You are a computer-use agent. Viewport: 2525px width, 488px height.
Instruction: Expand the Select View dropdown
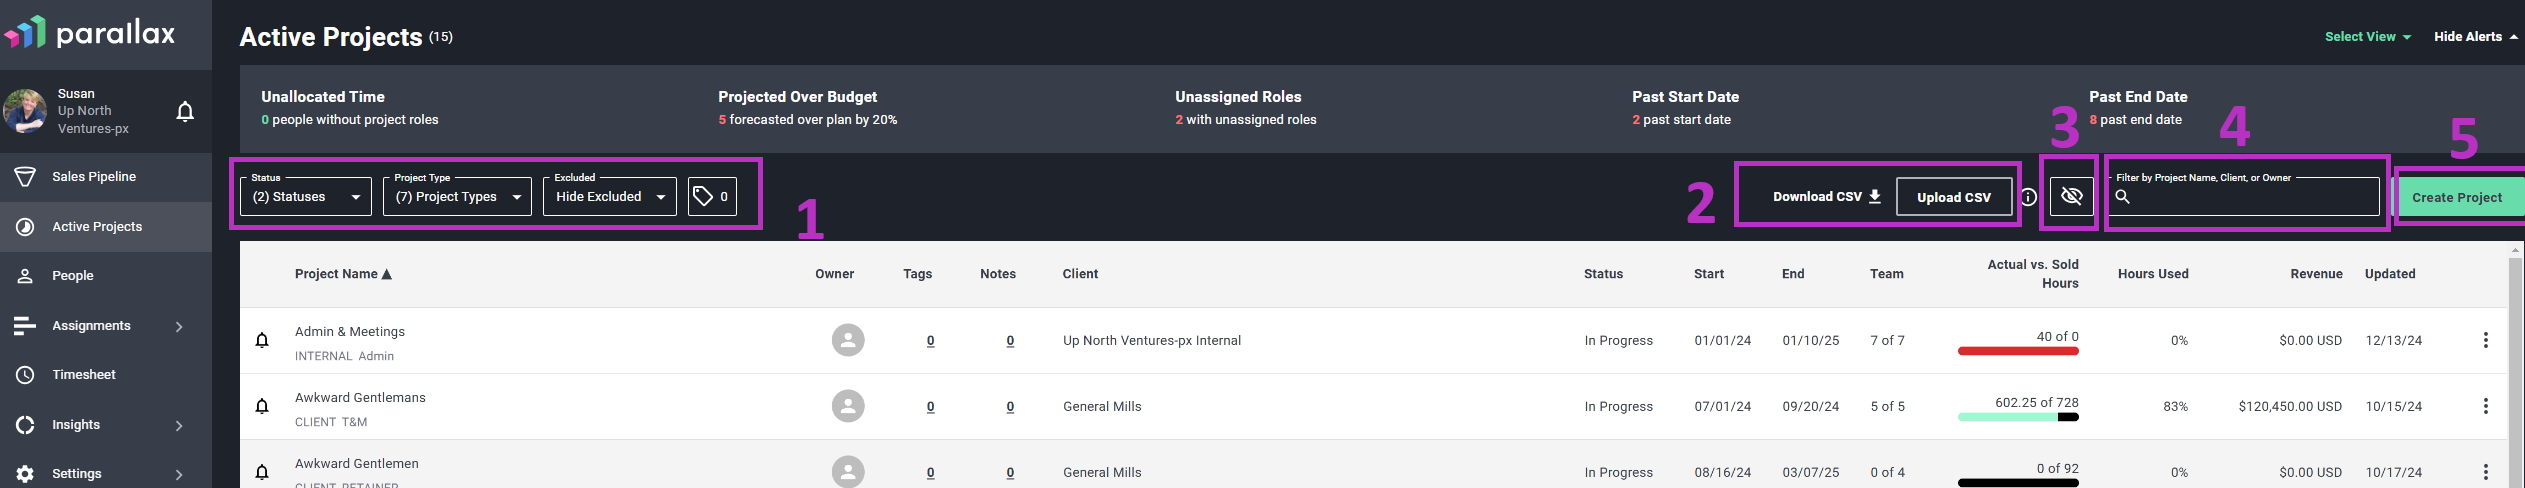click(x=2367, y=37)
